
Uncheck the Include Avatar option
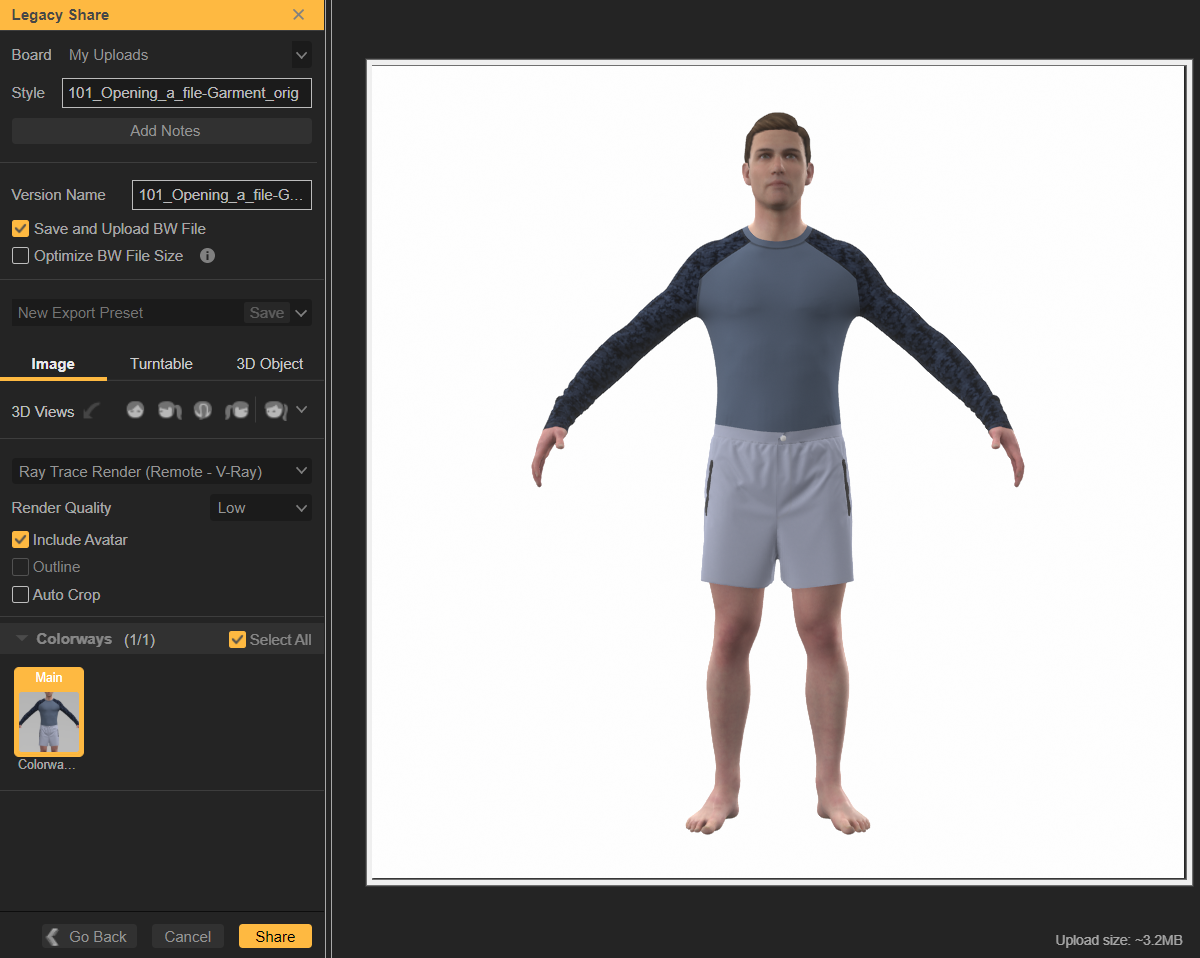20,540
